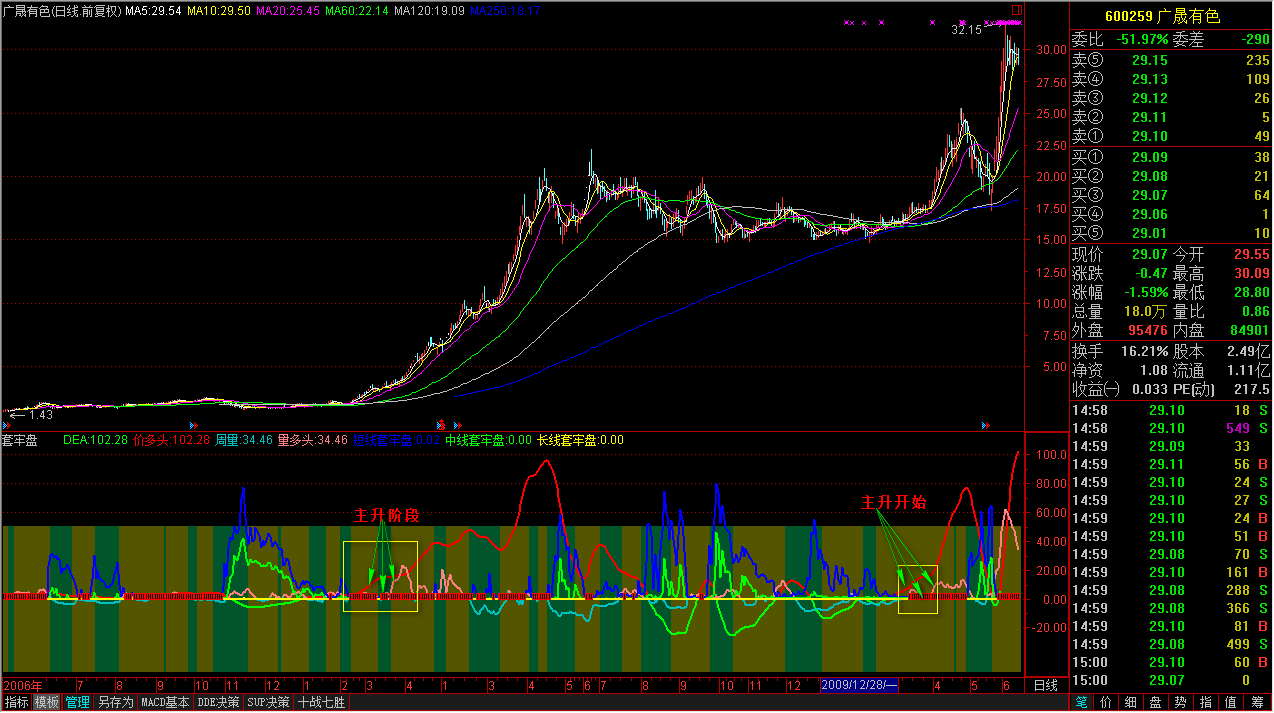Image resolution: width=1274 pixels, height=713 pixels.
Task: Click the white box marking 主升阶段
Action: click(x=380, y=576)
